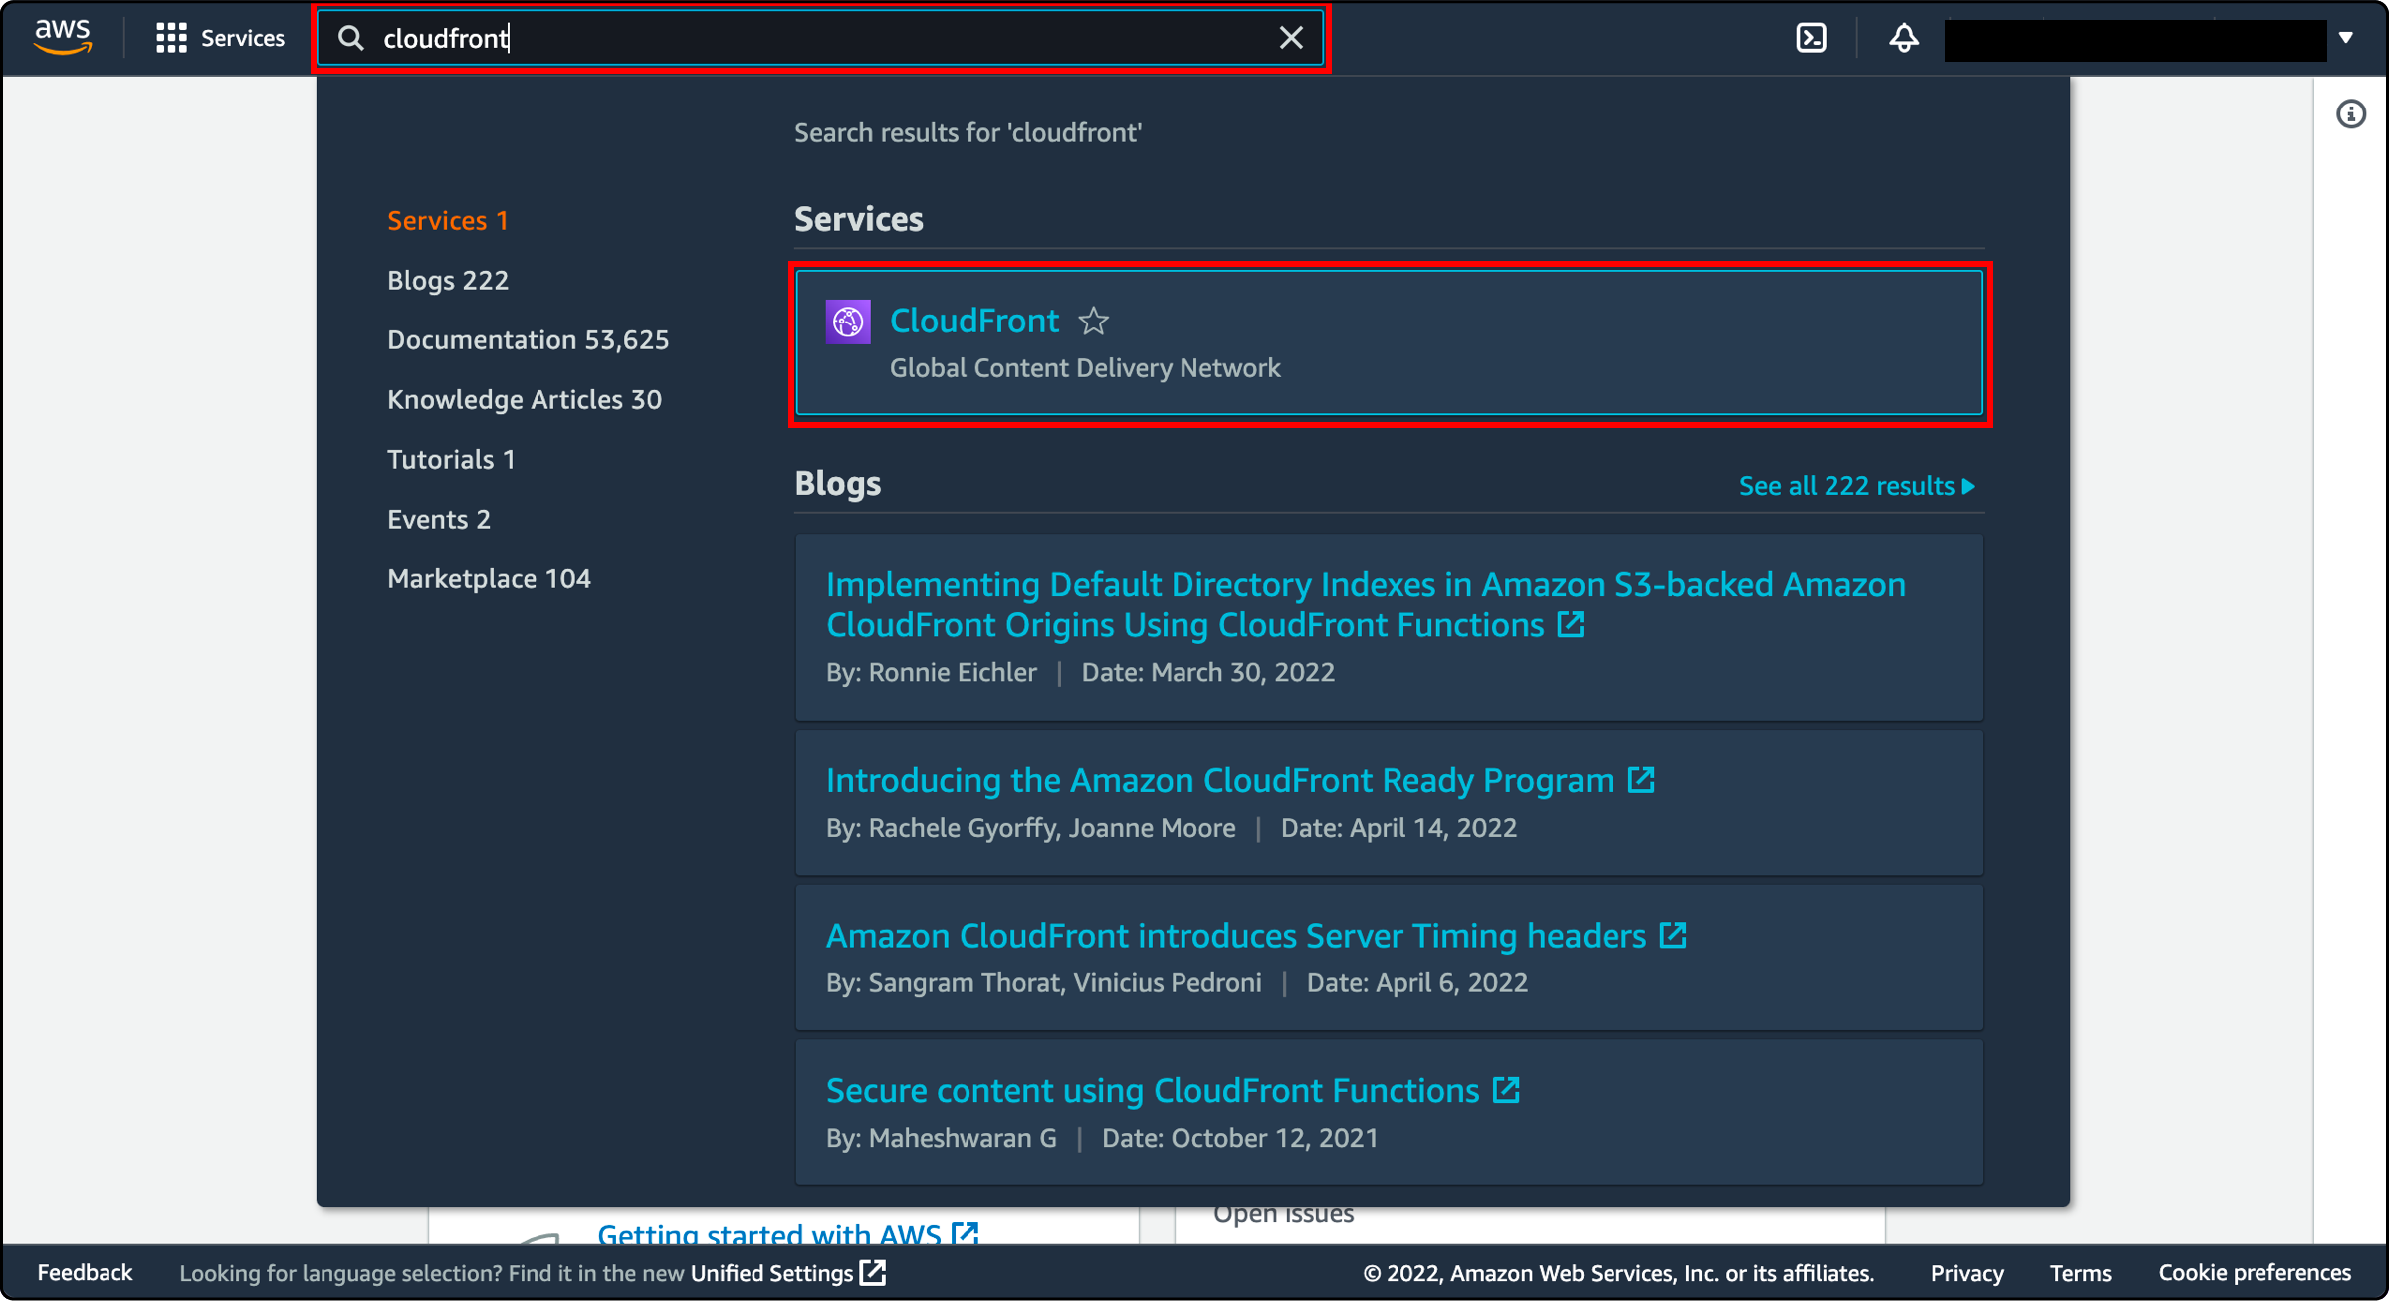Open the CloudFront service link
The image size is (2389, 1301).
974,320
